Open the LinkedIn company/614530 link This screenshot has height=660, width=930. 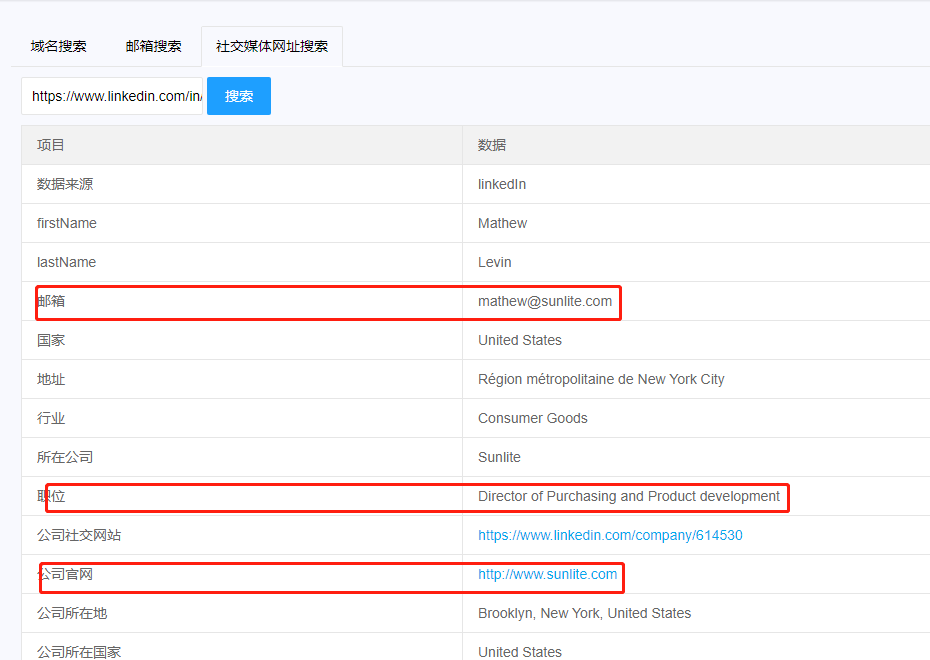610,535
